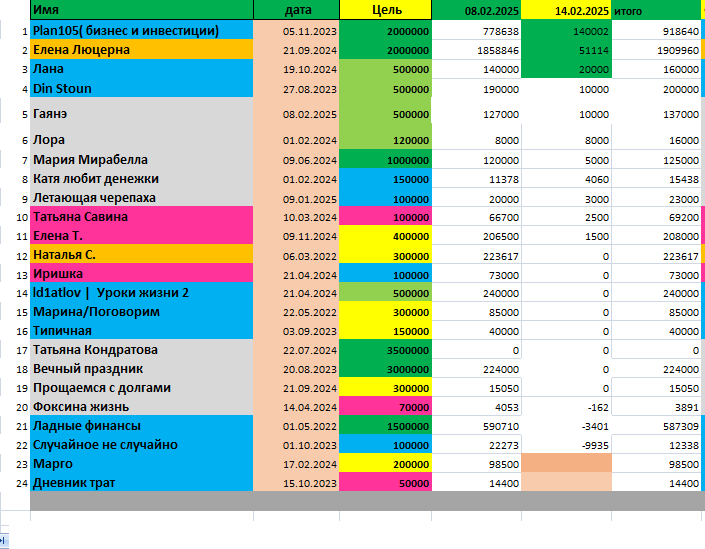The image size is (705, 549).
Task: Click "ld1atlov | Уроки жизни 2" cell
Action: coord(142,292)
